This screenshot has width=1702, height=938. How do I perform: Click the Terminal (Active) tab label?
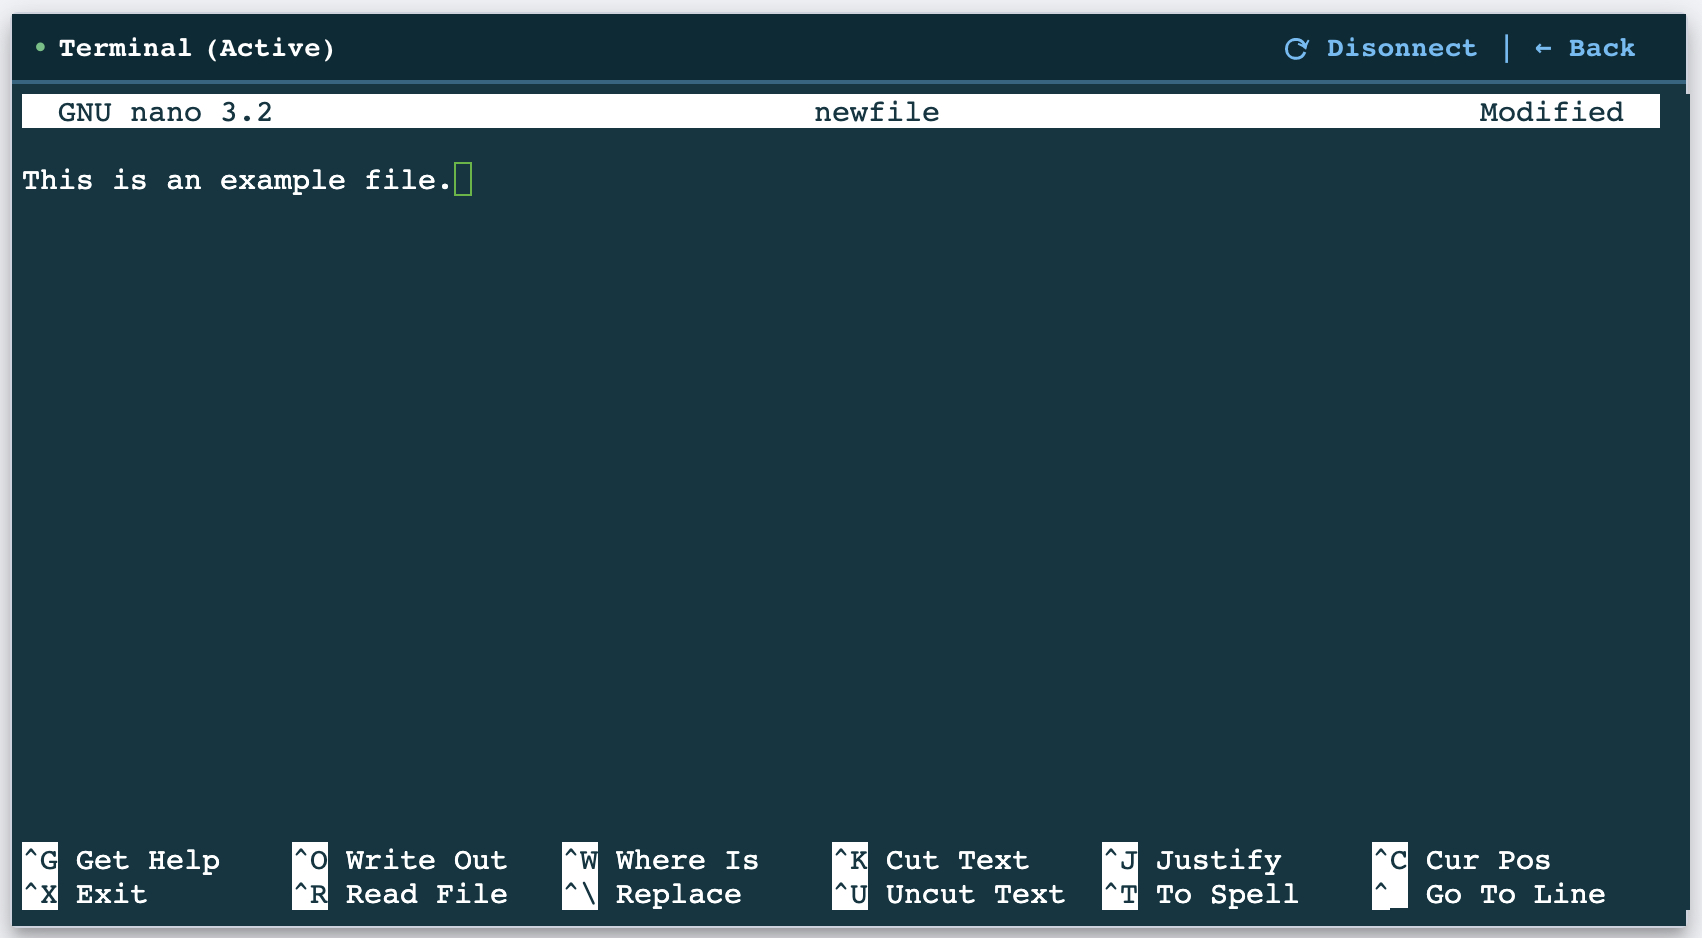[x=196, y=47]
